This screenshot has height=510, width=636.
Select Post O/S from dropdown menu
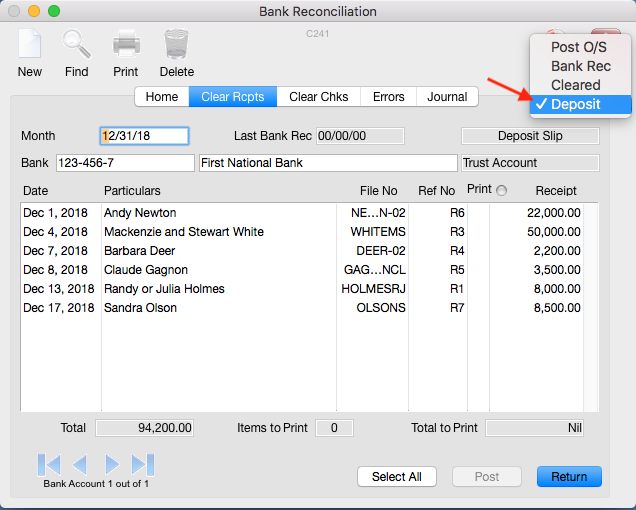(578, 47)
